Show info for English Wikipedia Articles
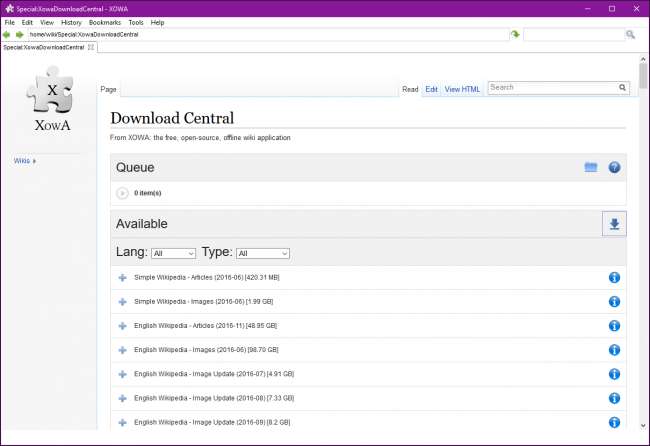This screenshot has height=446, width=650. [614, 325]
